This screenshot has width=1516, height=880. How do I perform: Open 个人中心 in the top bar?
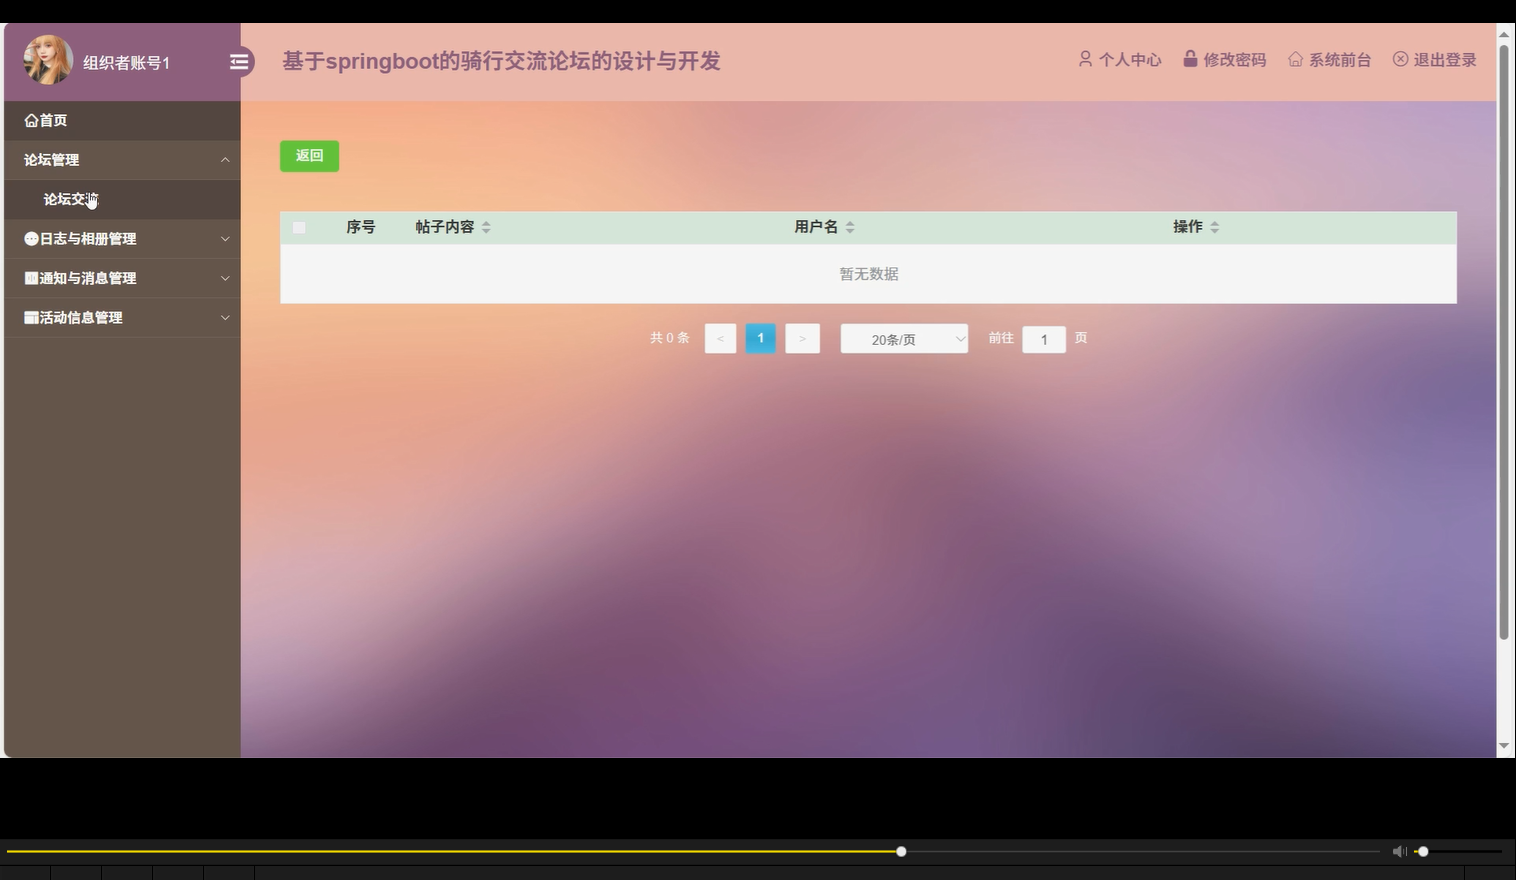(1120, 60)
